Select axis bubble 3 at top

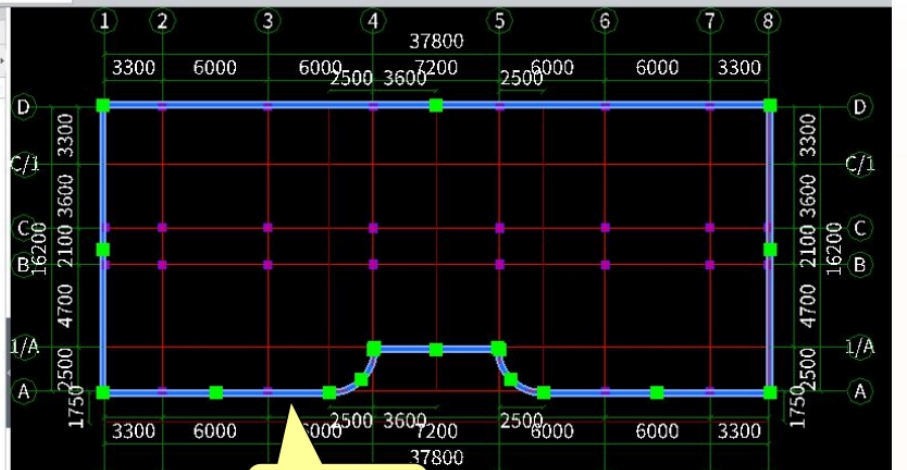268,21
